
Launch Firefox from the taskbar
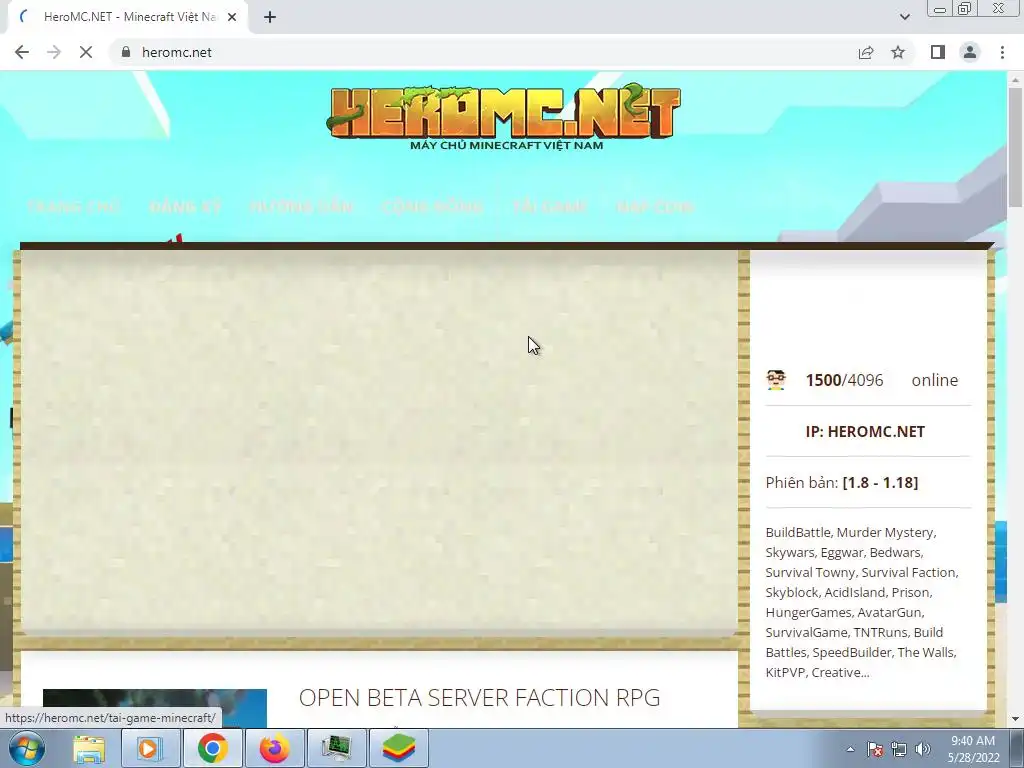(274, 748)
